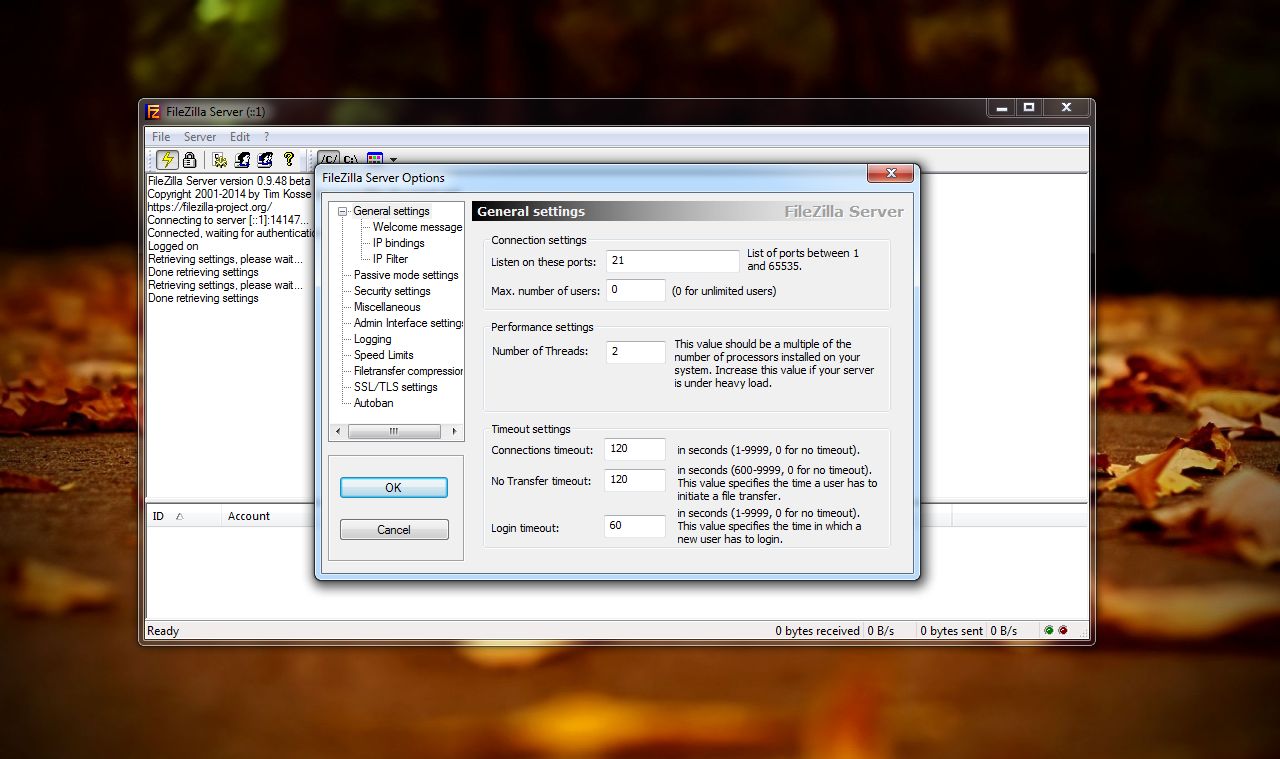Click the tree horizontal scrollbar thumb
Image resolution: width=1280 pixels, height=759 pixels.
[x=393, y=432]
